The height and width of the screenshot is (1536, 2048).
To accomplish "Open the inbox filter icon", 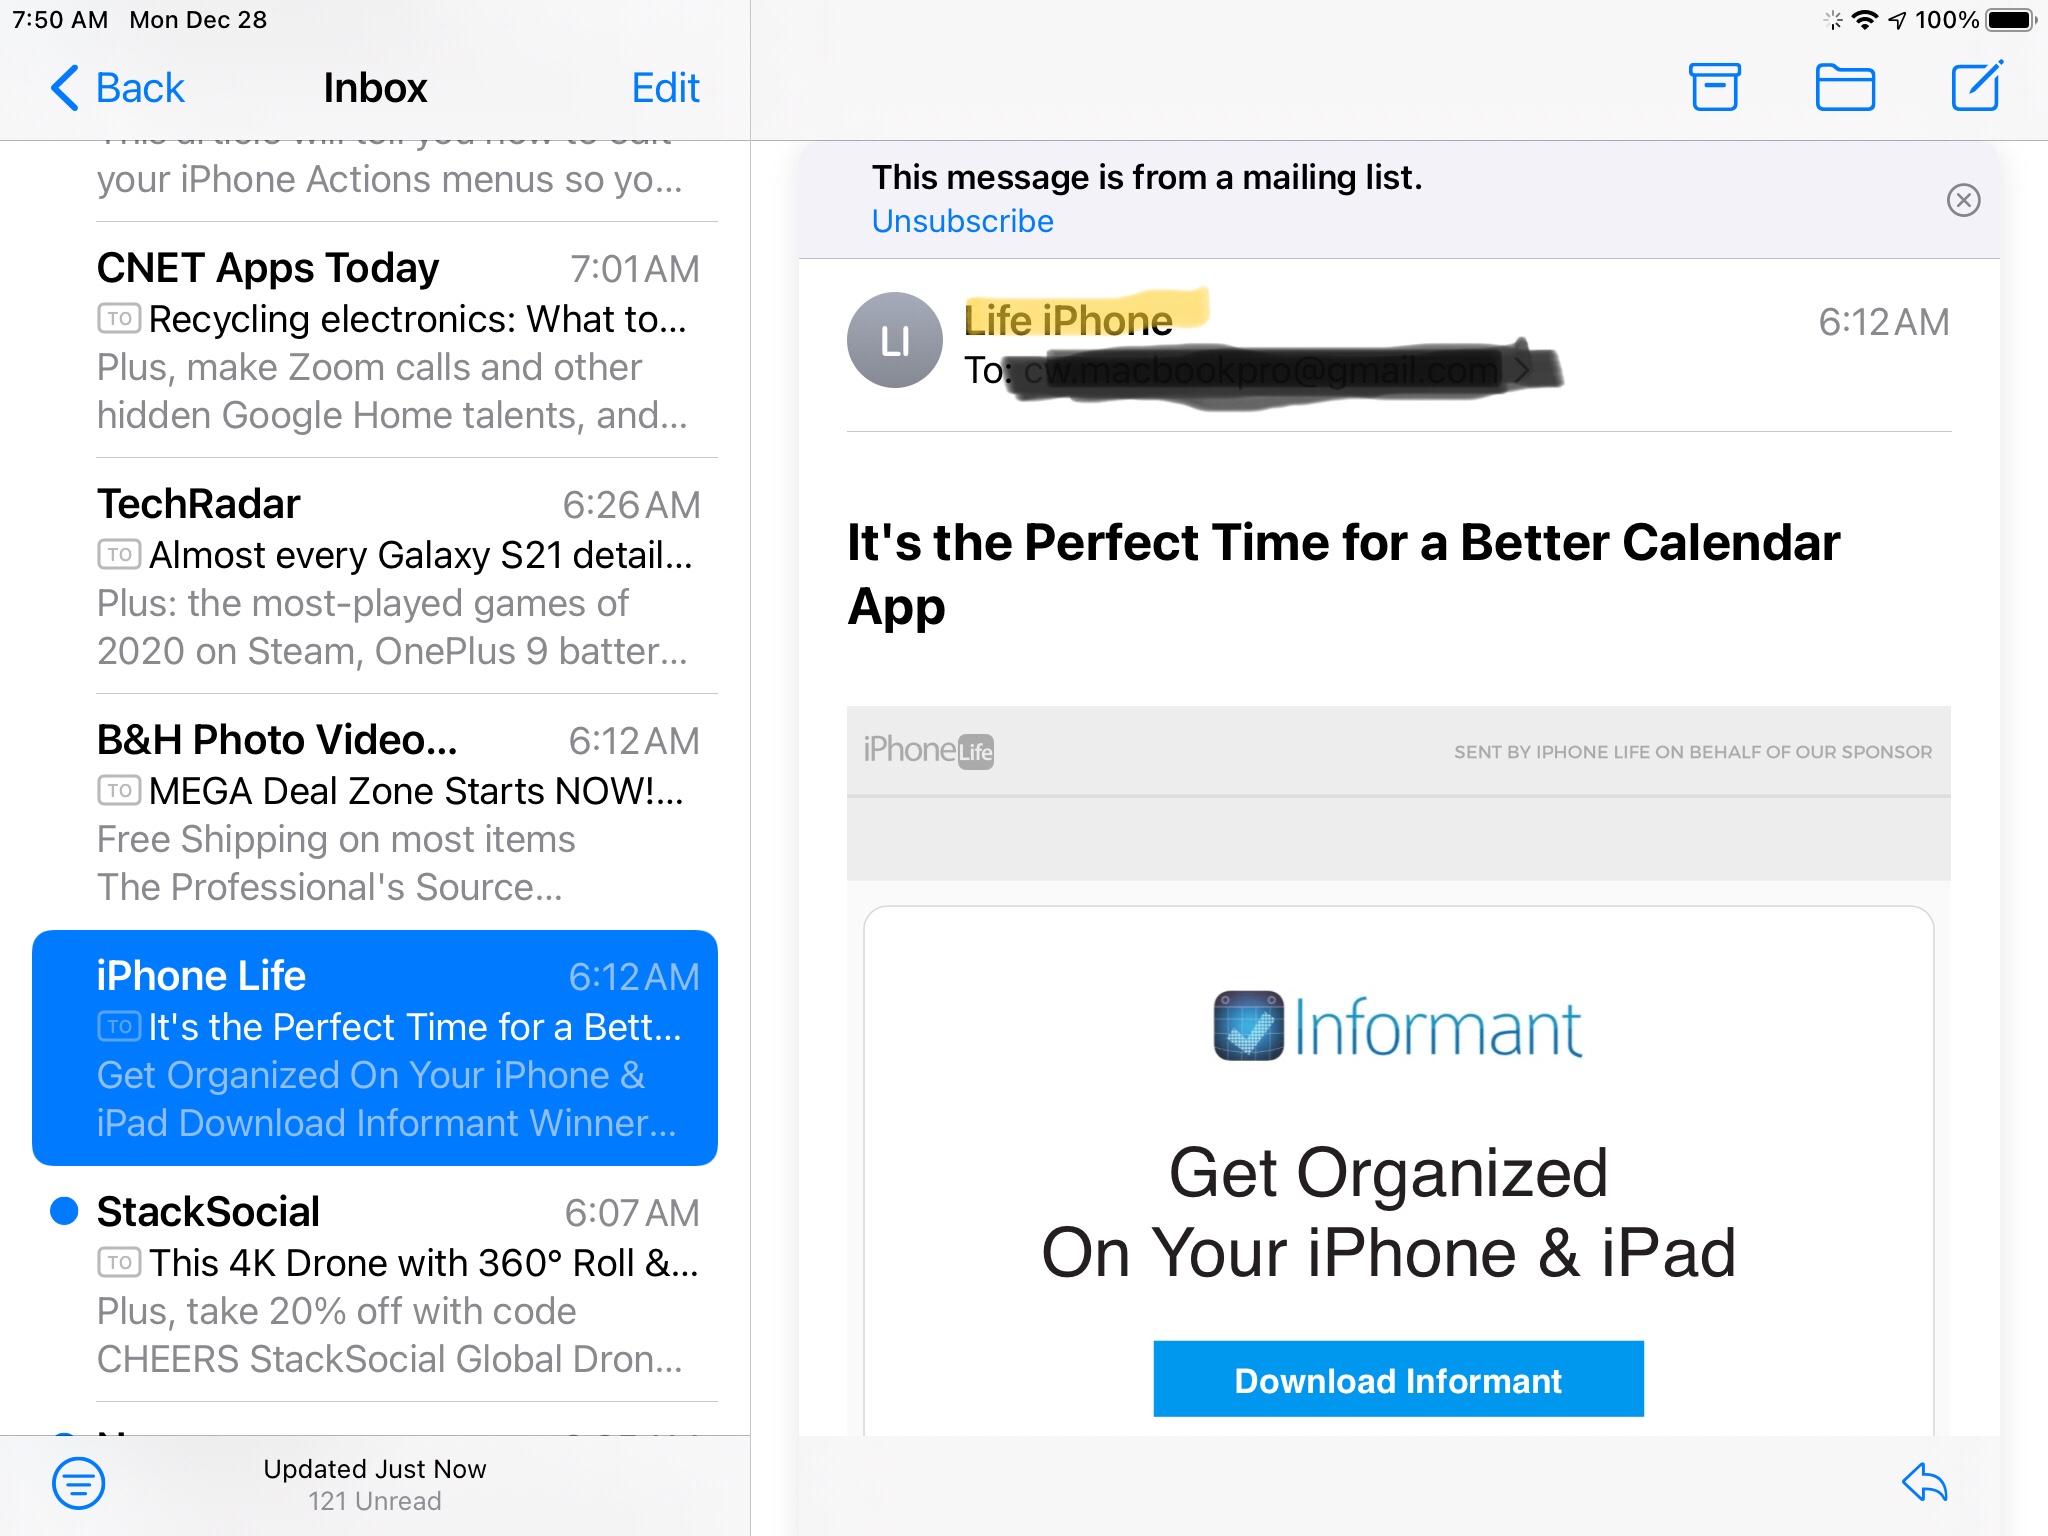I will [x=78, y=1483].
